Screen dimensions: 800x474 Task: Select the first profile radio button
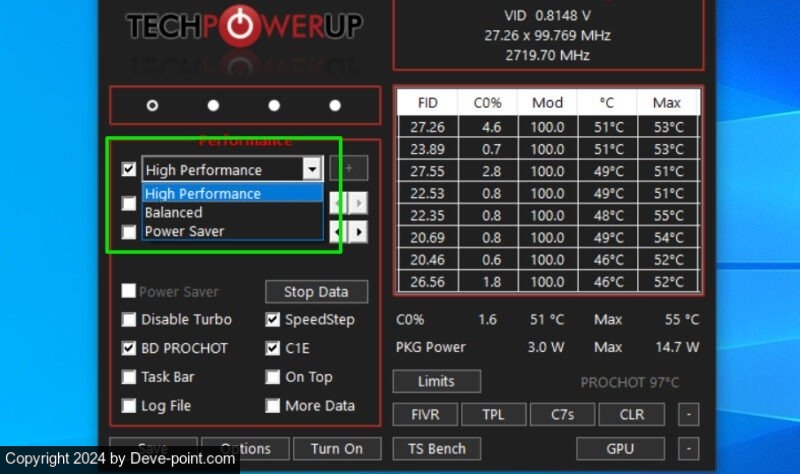[x=152, y=105]
